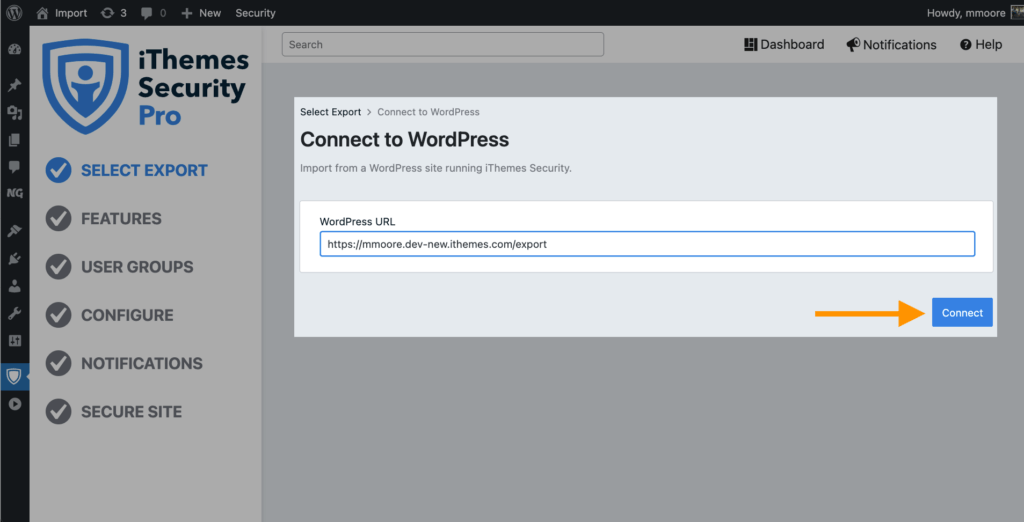Screen dimensions: 1024x522
Task: Open the iThemes Dashboard link
Action: 784,44
